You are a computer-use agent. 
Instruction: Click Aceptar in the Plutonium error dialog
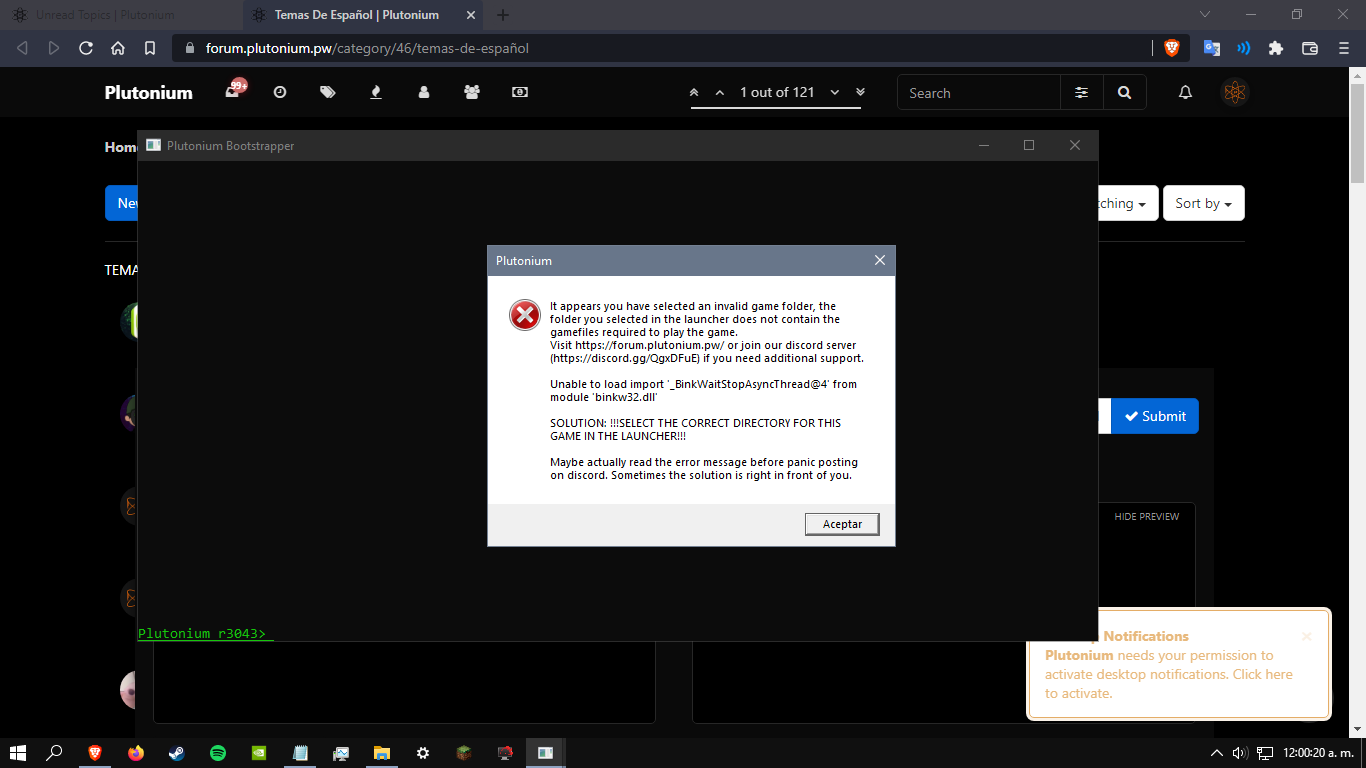click(842, 524)
